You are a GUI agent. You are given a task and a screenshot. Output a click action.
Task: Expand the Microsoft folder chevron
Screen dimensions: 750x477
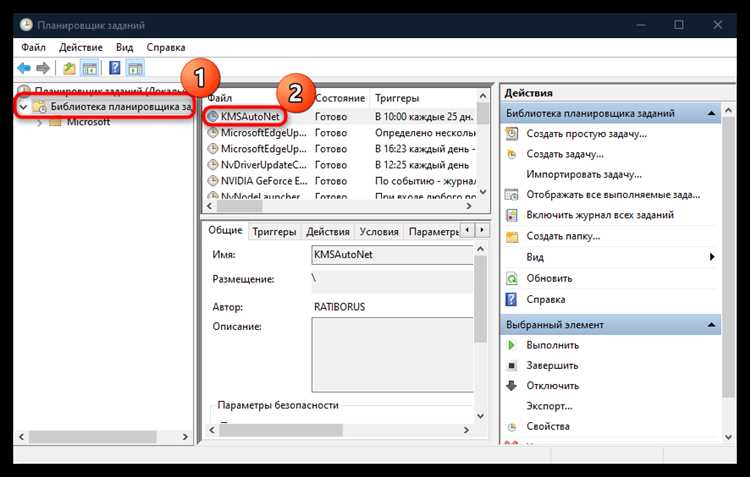[39, 122]
